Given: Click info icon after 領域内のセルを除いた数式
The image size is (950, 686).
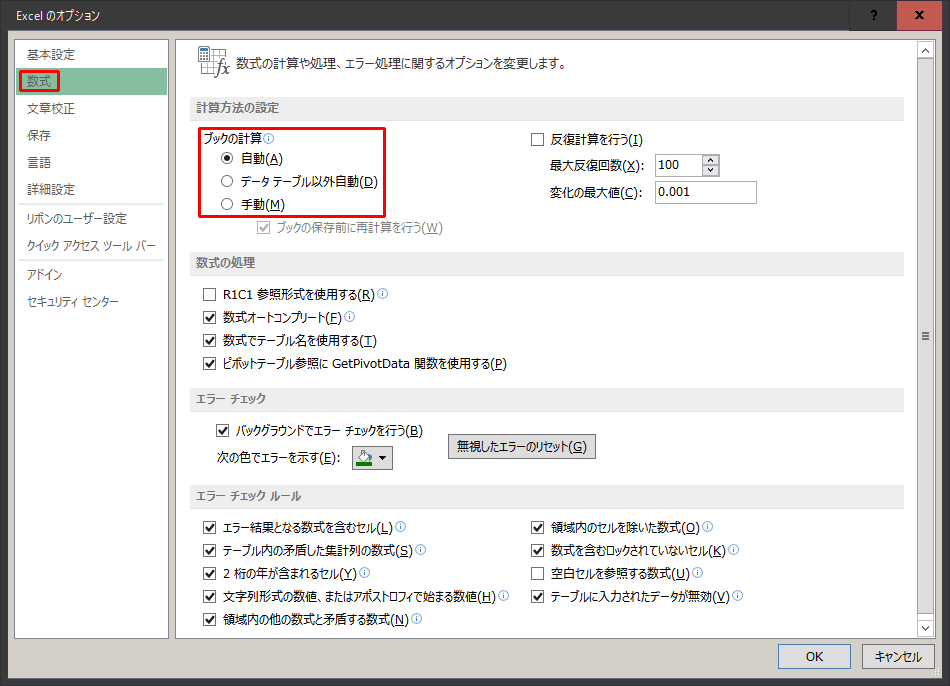Looking at the screenshot, I should (708, 527).
